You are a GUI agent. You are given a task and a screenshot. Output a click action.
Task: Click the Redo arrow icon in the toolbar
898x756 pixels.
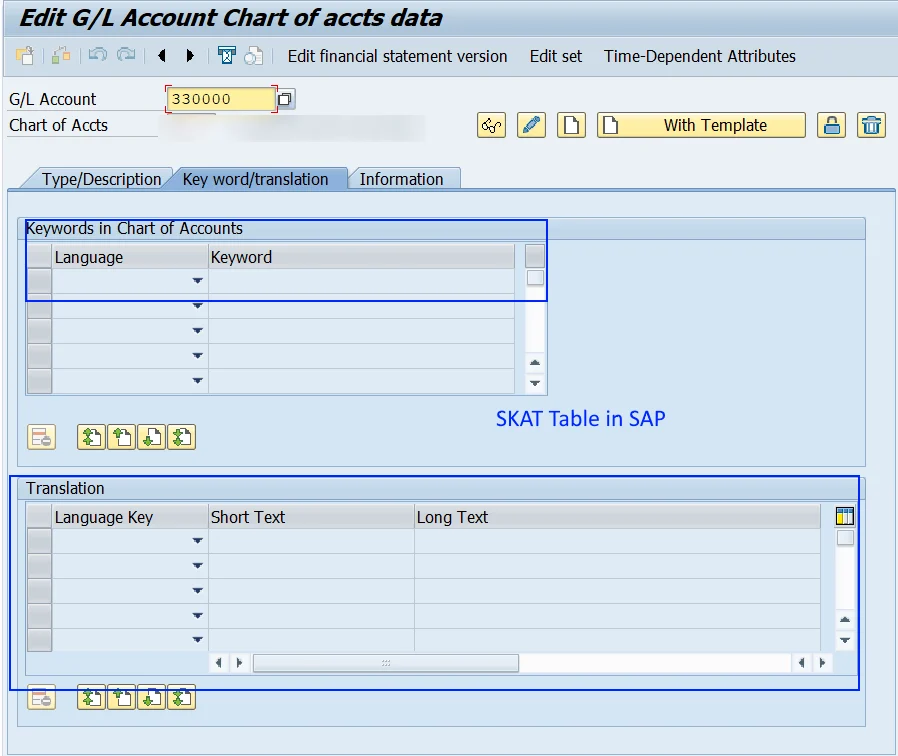(x=126, y=55)
